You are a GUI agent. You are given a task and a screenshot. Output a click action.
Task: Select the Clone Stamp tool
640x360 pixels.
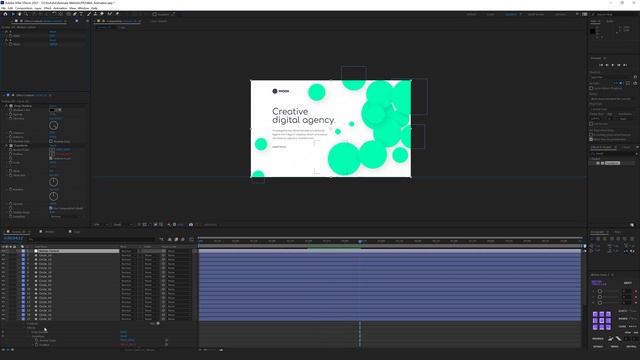tap(96, 14)
